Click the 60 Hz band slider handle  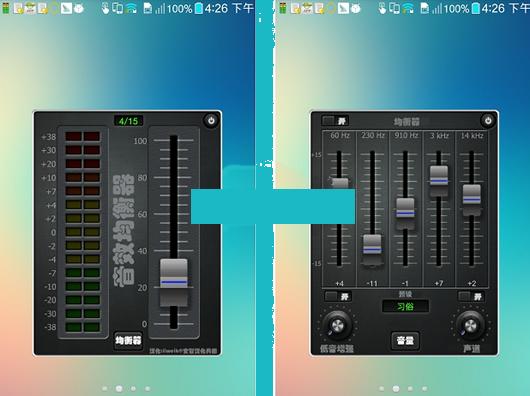pyautogui.click(x=340, y=184)
